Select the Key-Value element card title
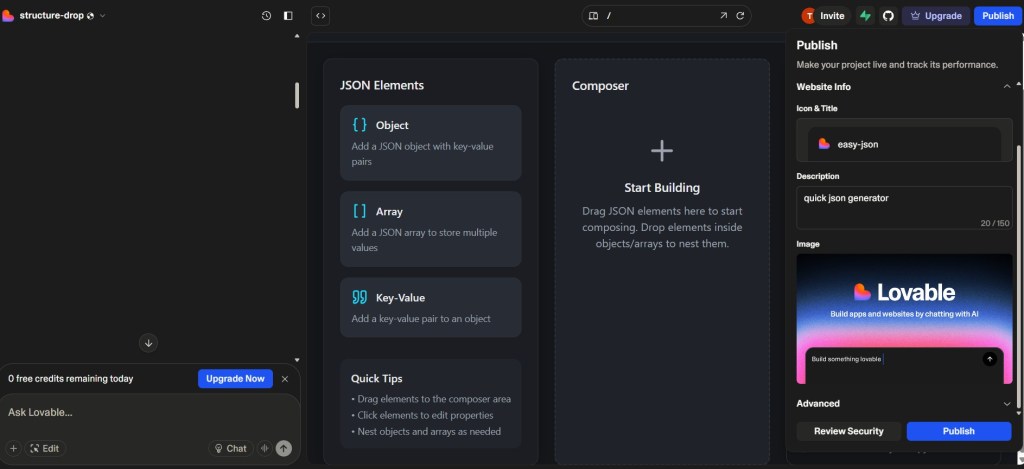The image size is (1024, 469). click(x=400, y=298)
